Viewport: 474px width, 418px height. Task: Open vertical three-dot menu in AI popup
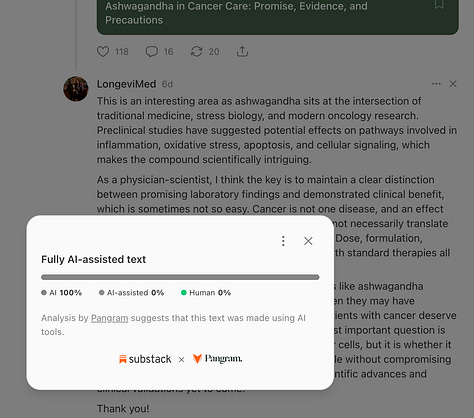tap(283, 241)
